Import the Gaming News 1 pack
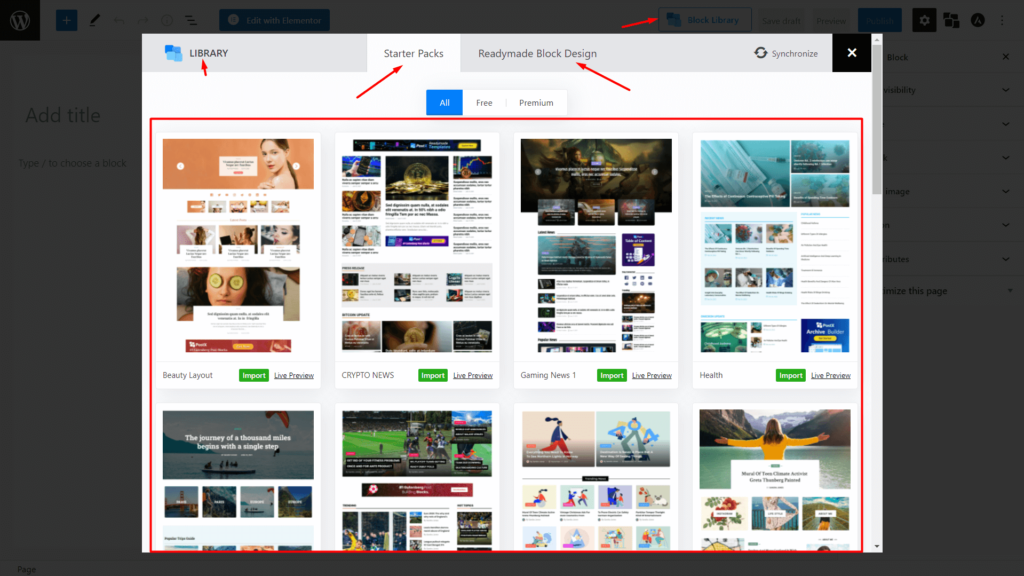This screenshot has height=576, width=1024. coord(611,376)
